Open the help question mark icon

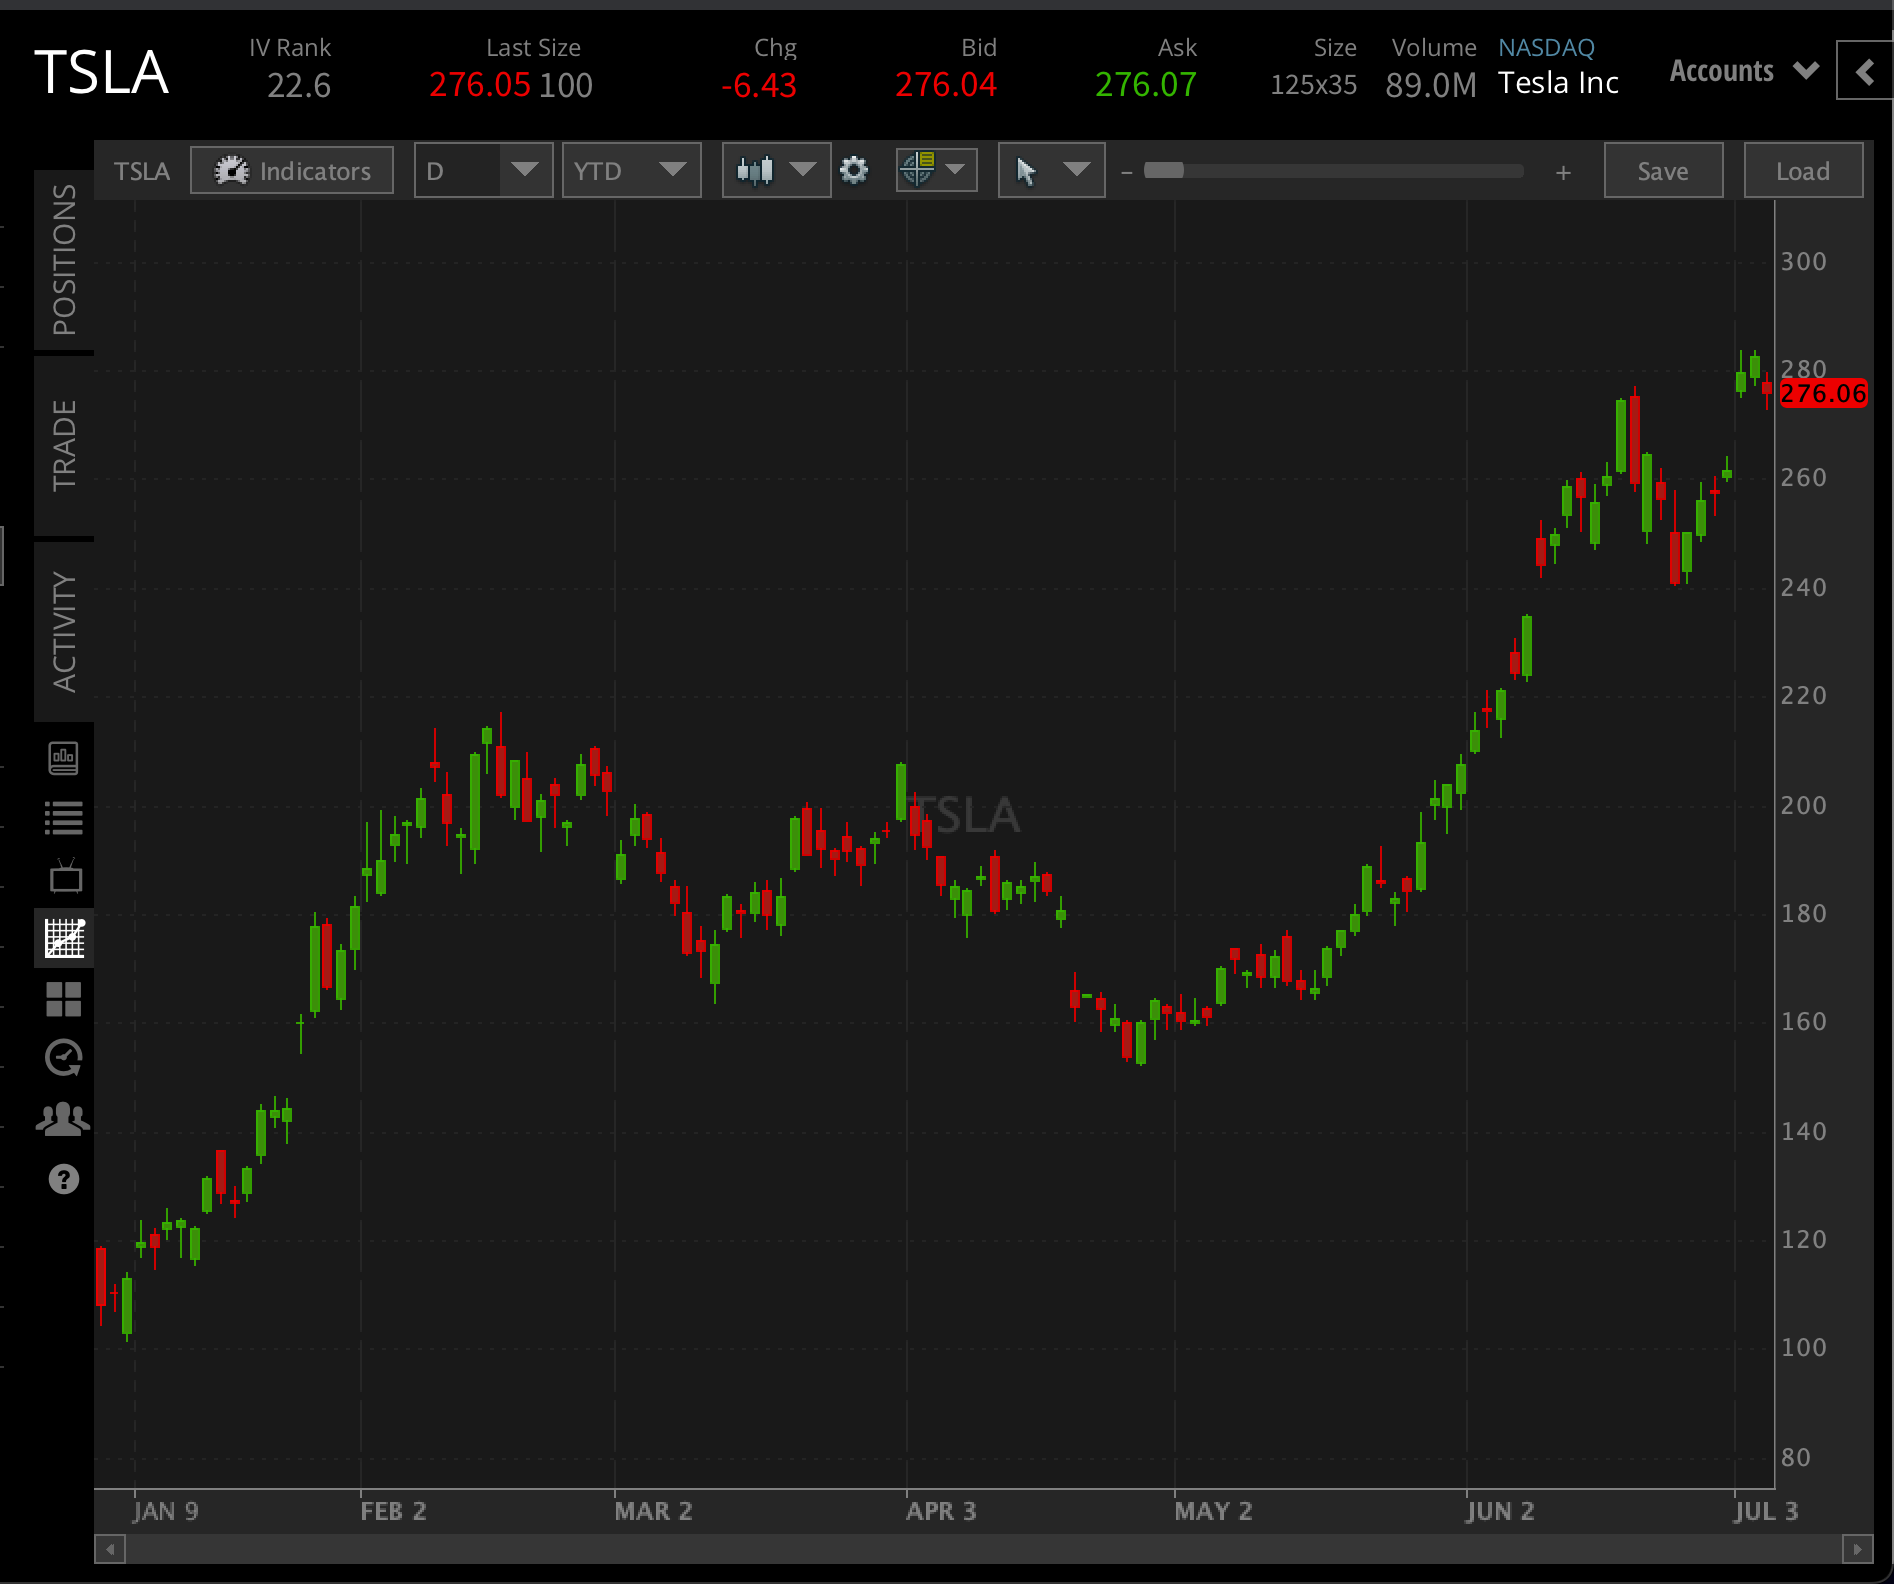point(65,1179)
